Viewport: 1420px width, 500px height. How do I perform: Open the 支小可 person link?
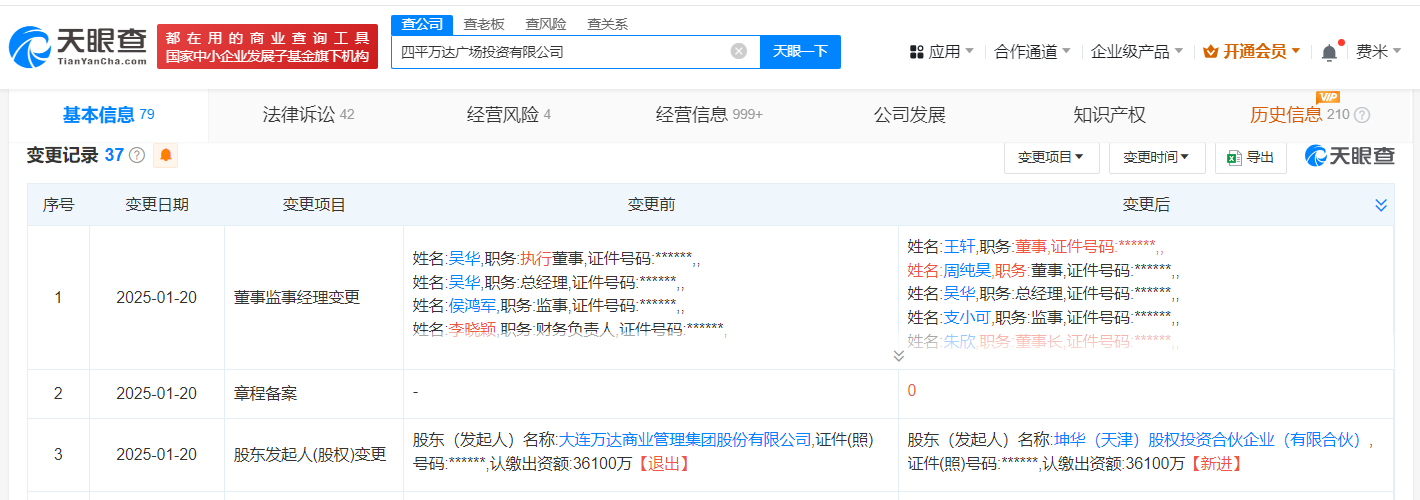pos(967,318)
